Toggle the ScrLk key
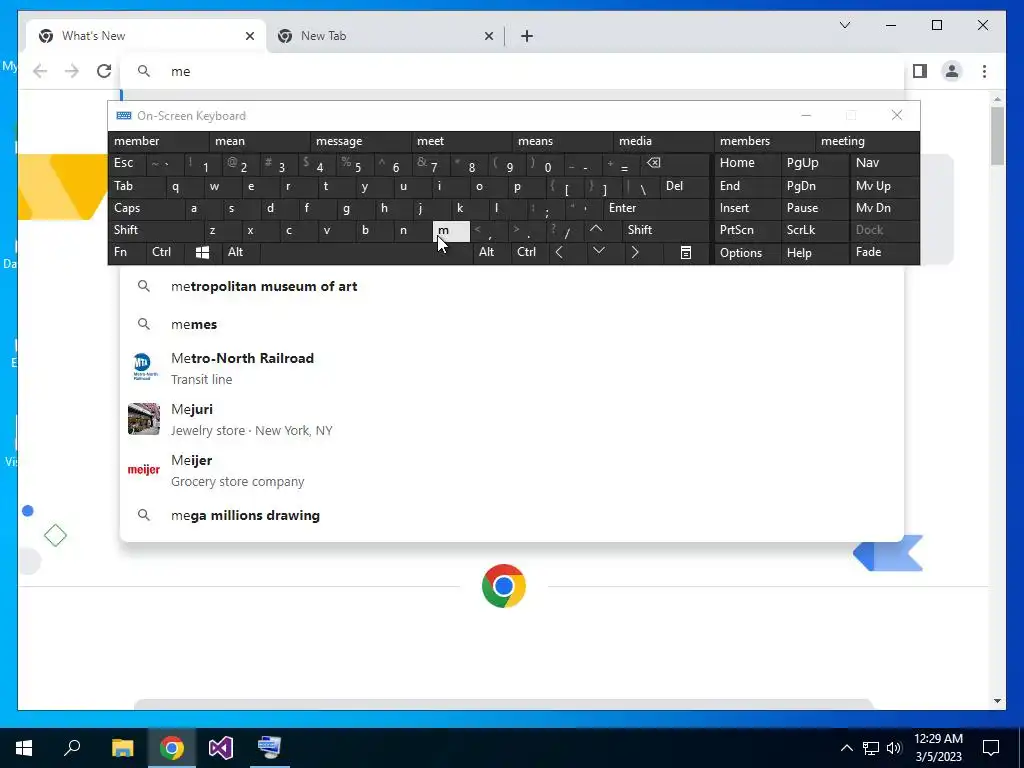Viewport: 1024px width, 768px height. click(814, 230)
